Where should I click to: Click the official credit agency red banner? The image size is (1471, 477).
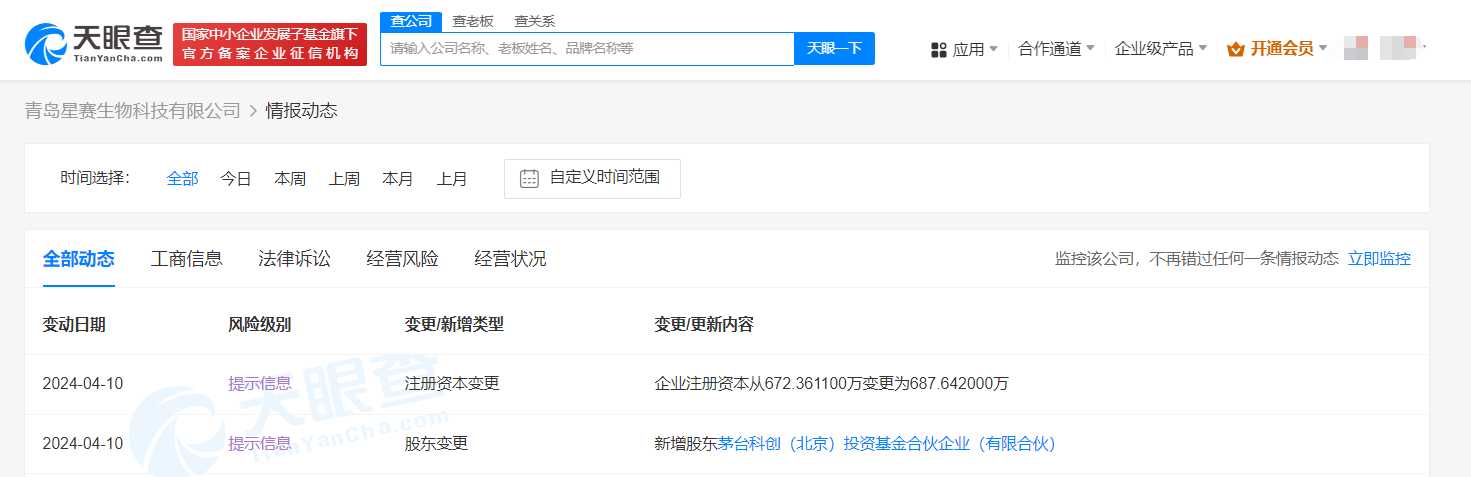point(270,45)
